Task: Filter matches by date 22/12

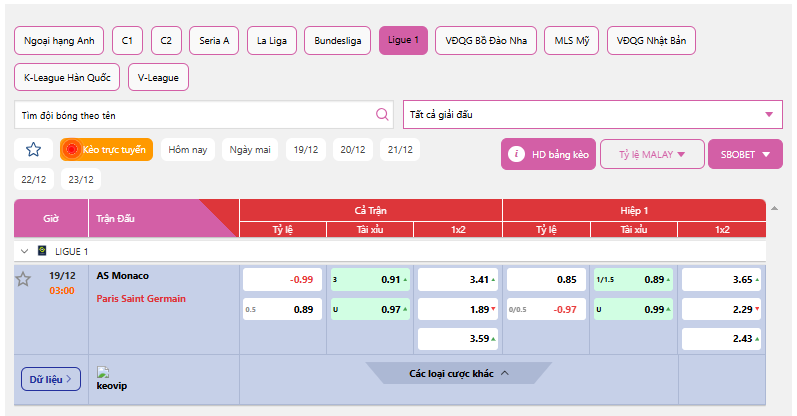Action: click(x=34, y=180)
